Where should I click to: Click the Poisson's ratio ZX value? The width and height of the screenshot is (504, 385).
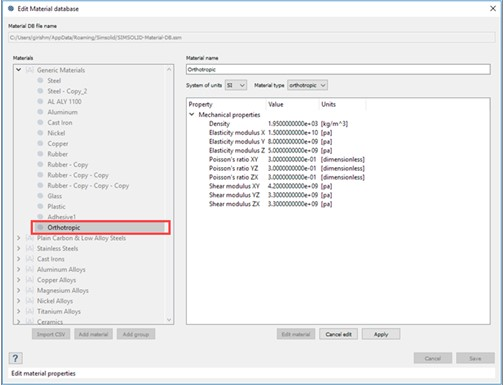[x=292, y=177]
